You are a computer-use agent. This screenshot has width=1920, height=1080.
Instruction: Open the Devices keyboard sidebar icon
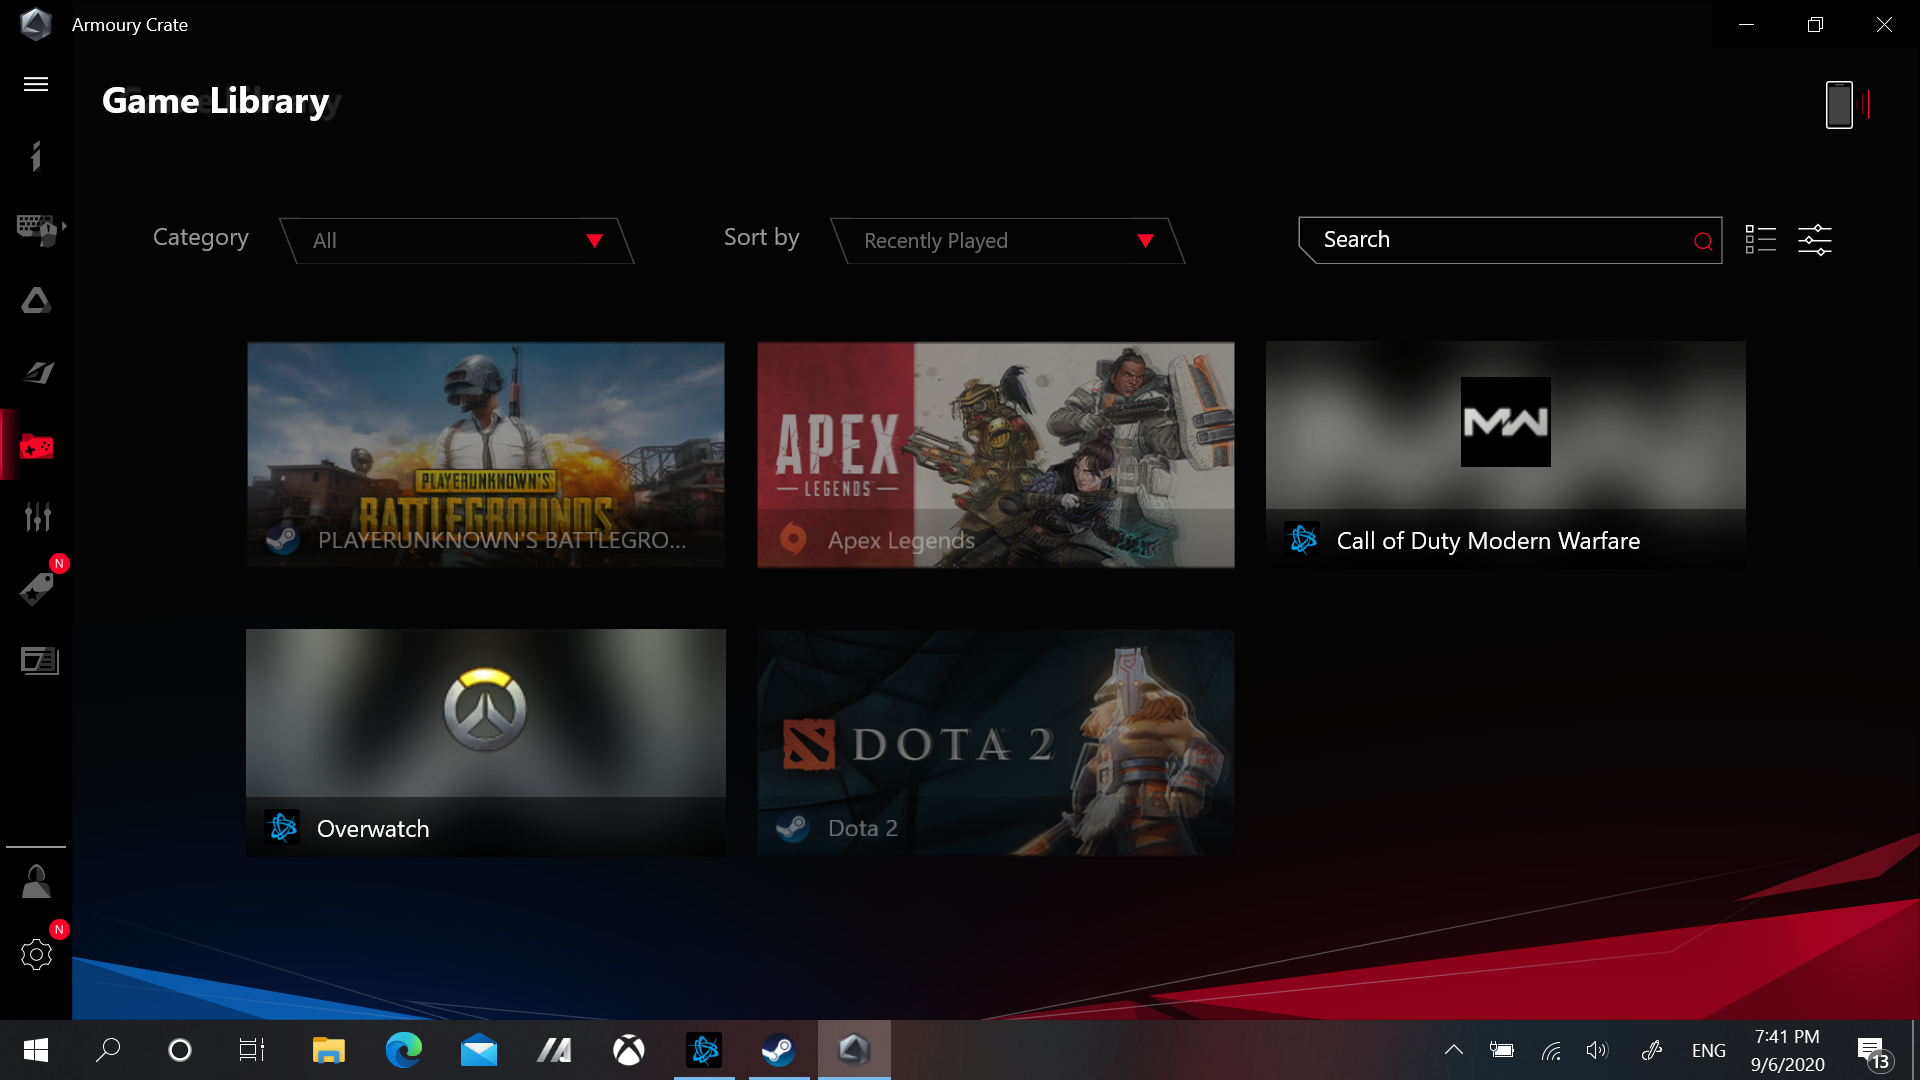click(x=38, y=229)
